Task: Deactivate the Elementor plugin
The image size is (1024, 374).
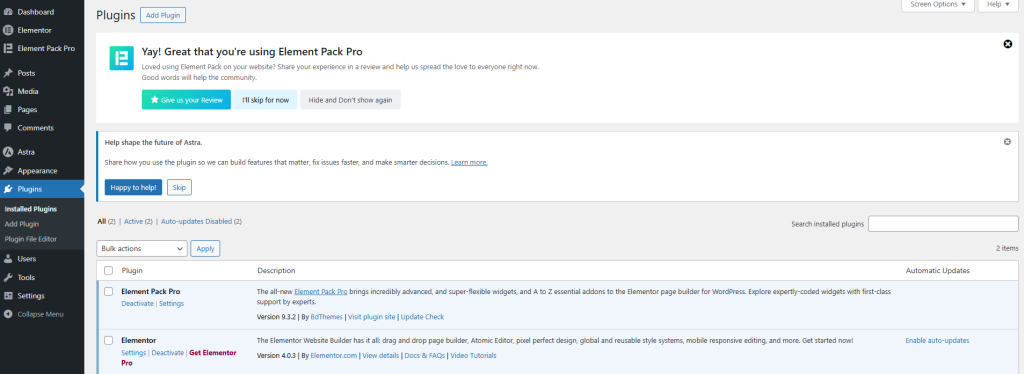Action: click(167, 352)
